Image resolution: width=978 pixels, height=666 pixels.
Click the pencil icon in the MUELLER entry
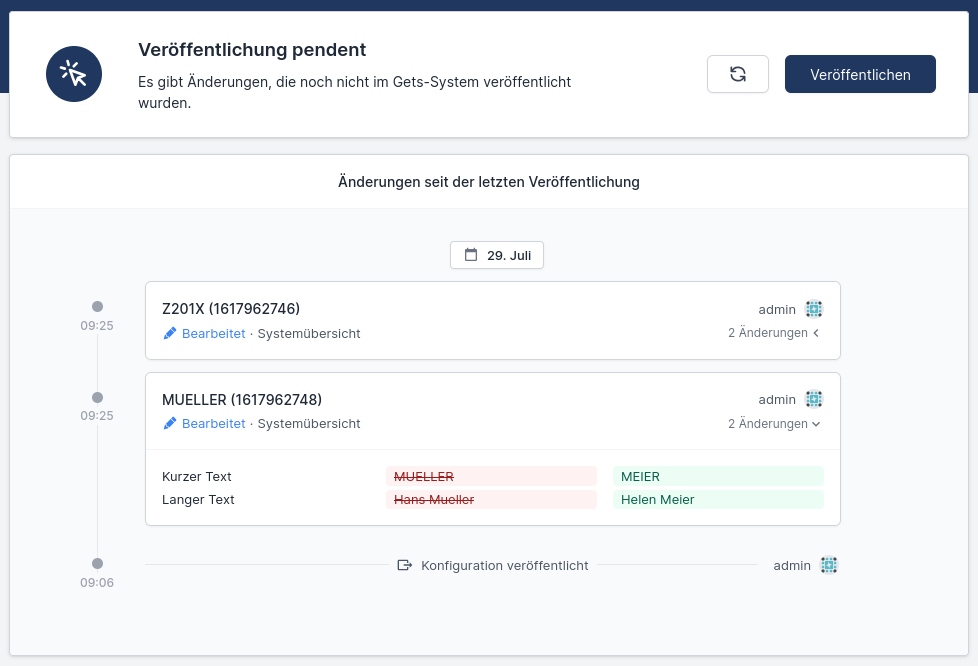click(170, 423)
